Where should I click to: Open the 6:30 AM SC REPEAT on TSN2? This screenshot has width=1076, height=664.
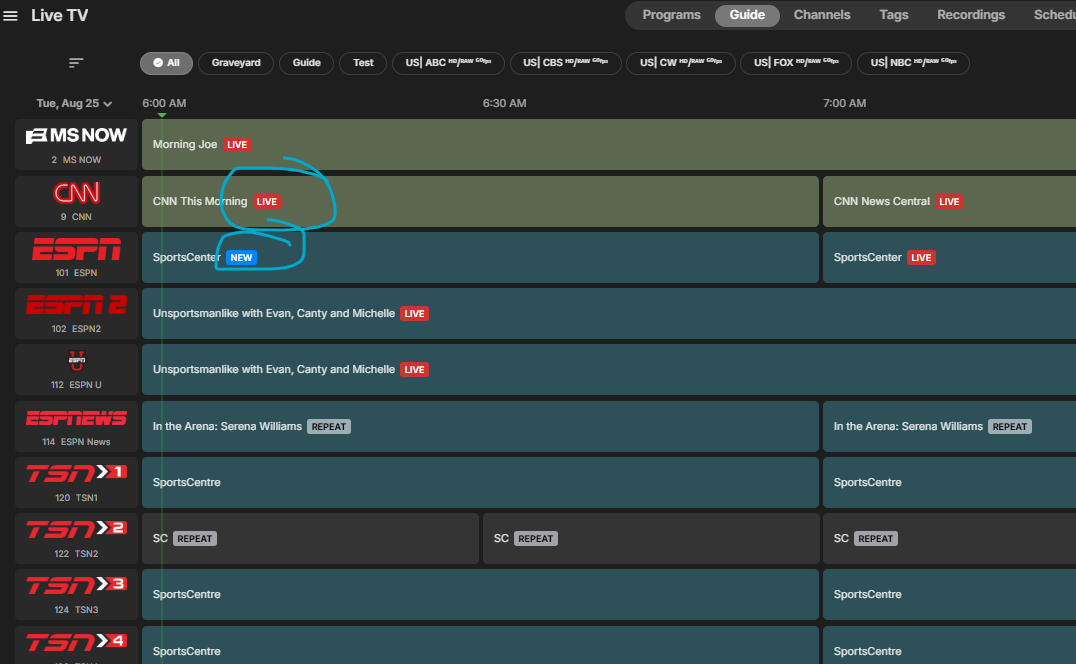tap(651, 538)
